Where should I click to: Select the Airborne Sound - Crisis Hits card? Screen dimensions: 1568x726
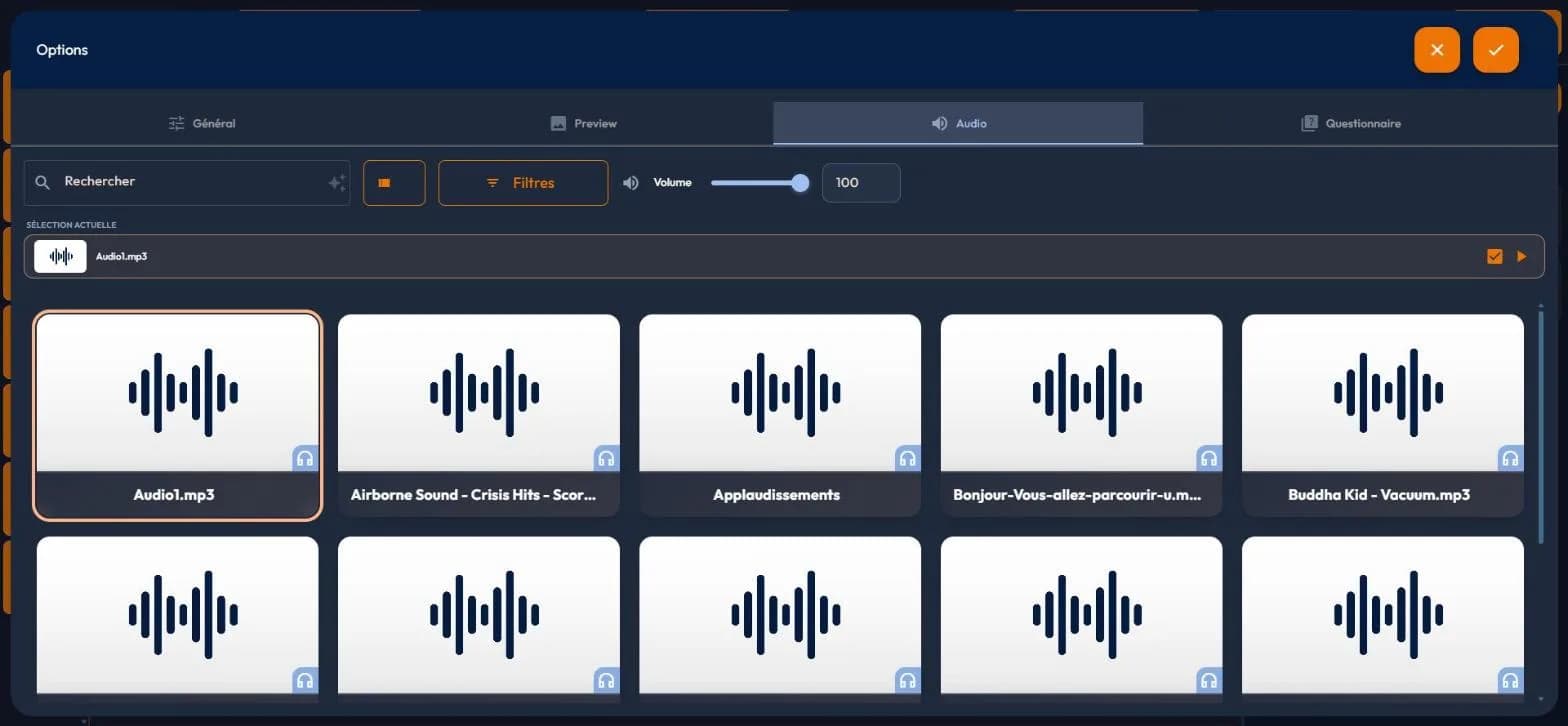479,416
